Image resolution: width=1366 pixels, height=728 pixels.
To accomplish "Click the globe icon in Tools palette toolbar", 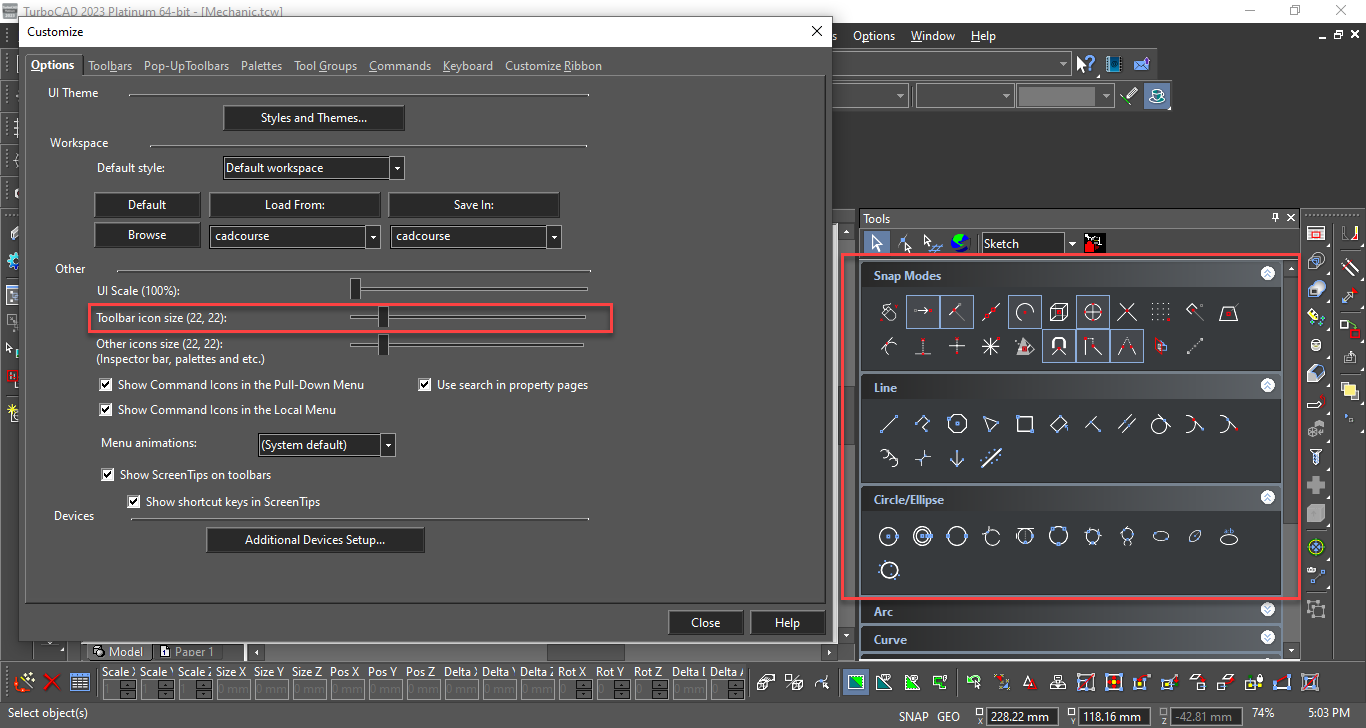I will point(960,243).
